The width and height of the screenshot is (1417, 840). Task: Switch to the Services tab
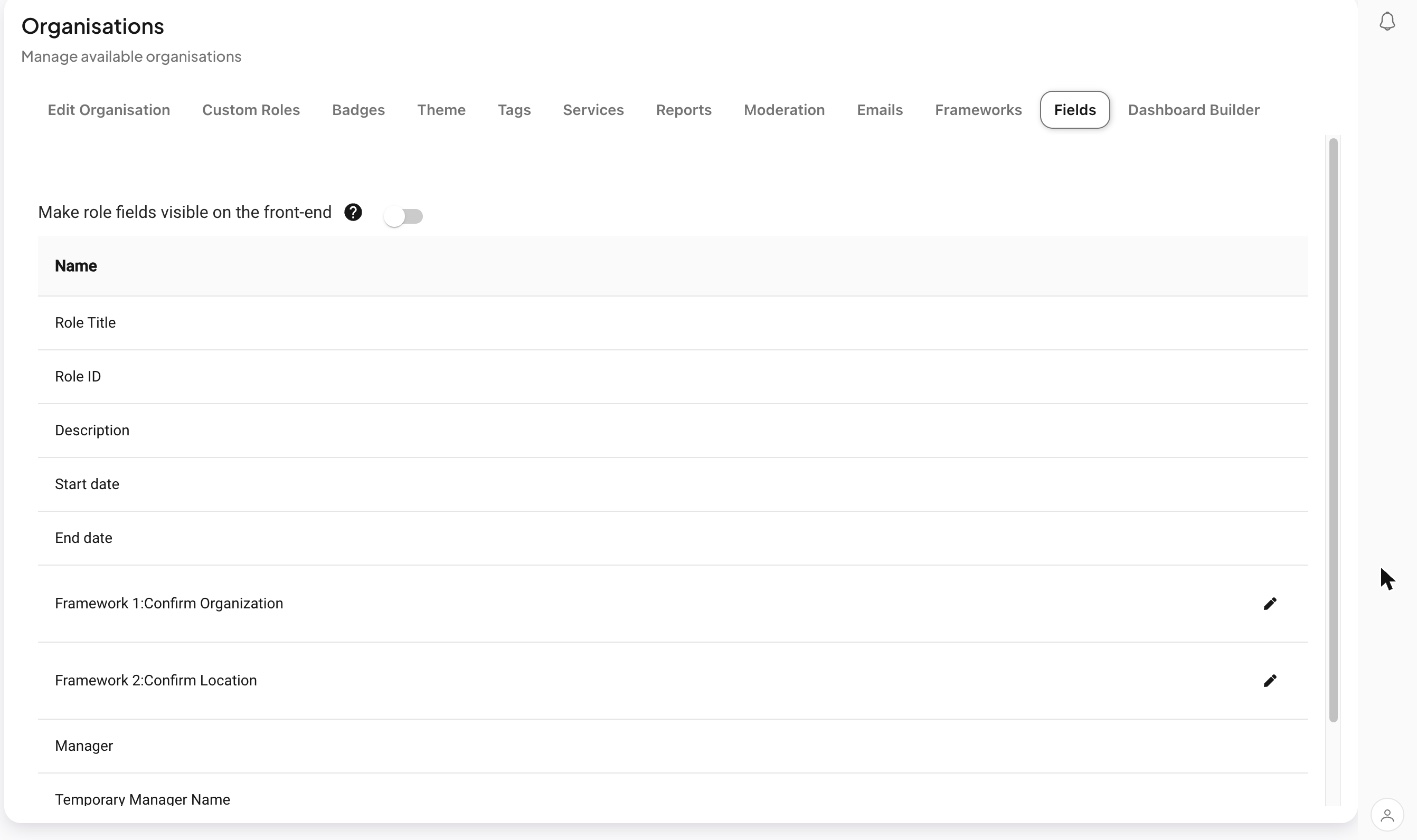pyautogui.click(x=593, y=110)
